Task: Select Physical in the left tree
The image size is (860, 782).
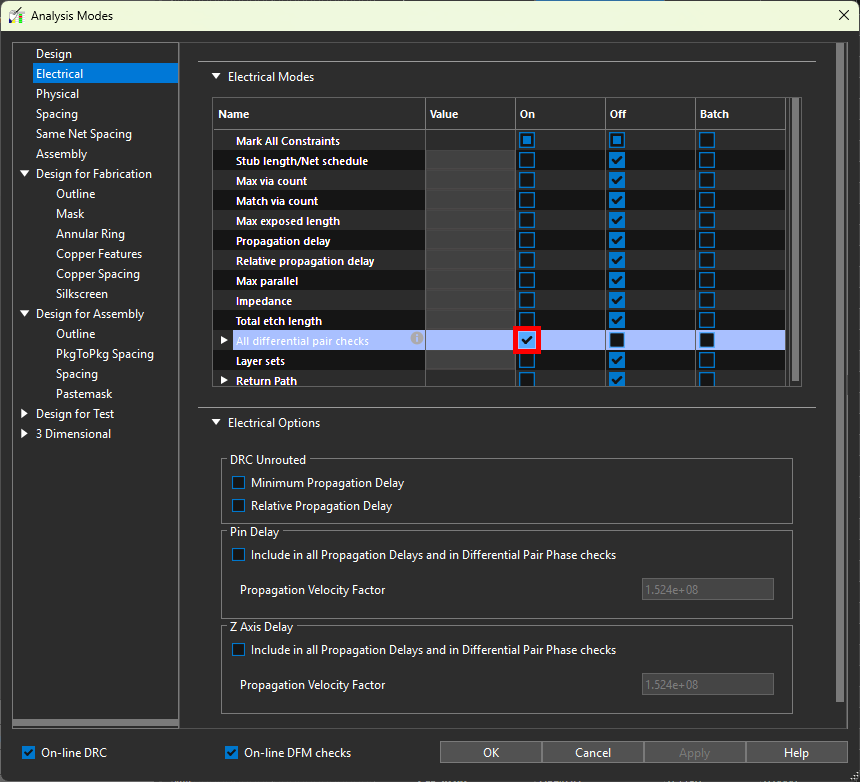Action: point(58,94)
